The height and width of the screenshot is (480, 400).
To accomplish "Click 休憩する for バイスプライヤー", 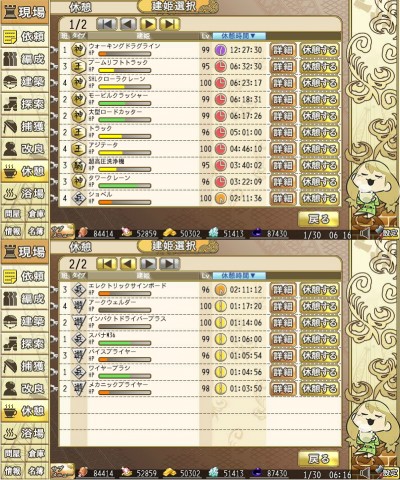I will 319,356.
